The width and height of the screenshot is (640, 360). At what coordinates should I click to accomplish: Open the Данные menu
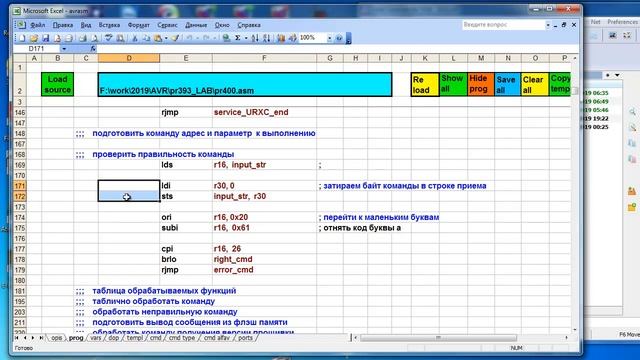[x=196, y=25]
